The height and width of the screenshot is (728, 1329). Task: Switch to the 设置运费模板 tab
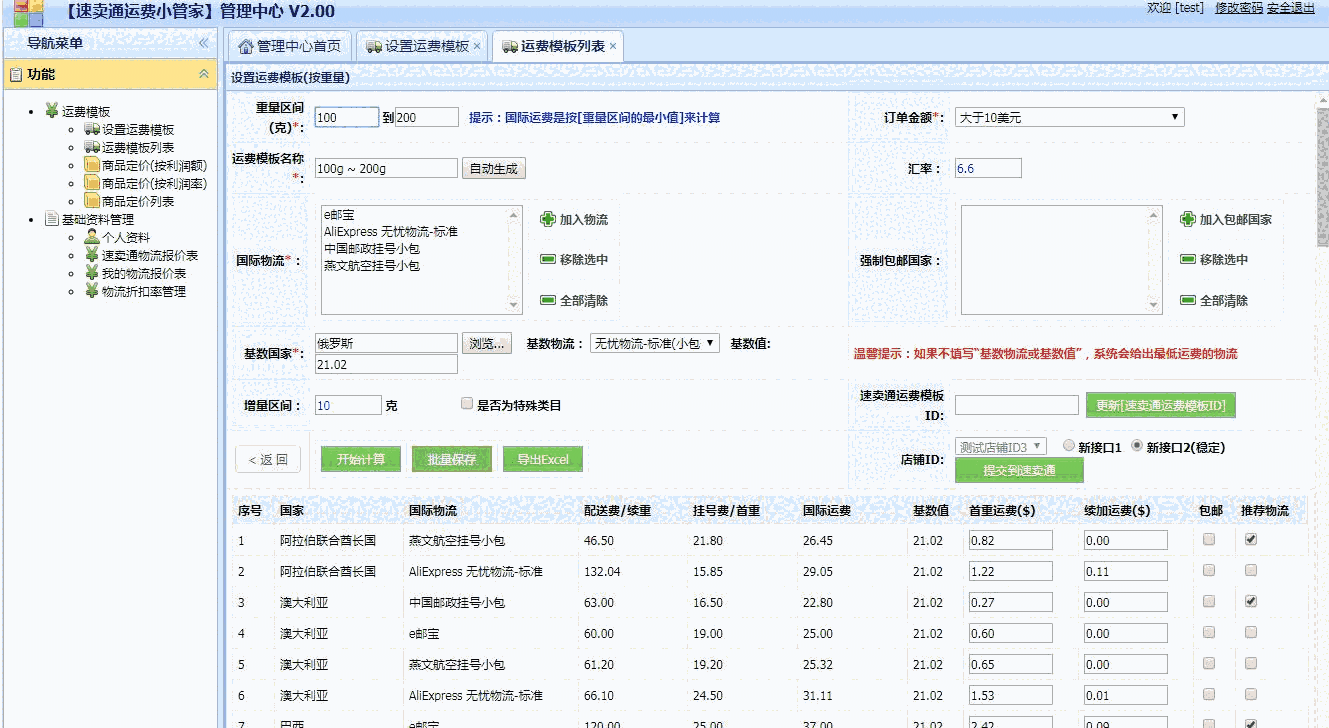pos(425,45)
